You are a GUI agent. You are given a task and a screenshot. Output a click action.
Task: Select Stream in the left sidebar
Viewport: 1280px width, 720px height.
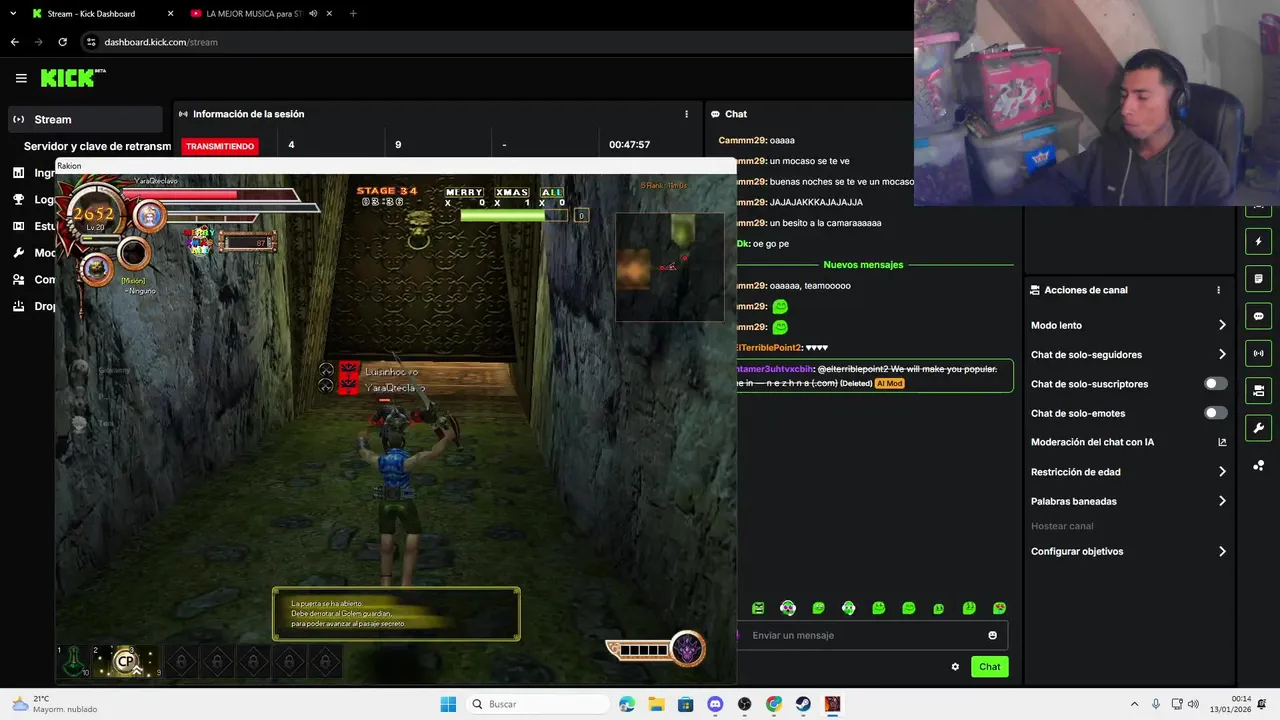pos(85,119)
